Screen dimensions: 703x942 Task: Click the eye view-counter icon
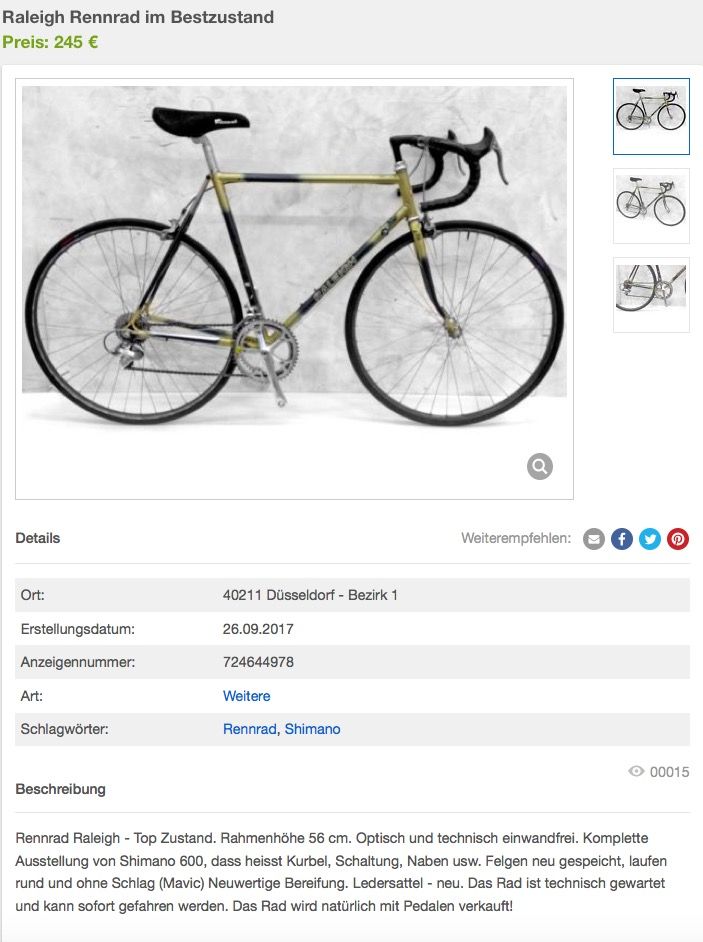pos(636,772)
